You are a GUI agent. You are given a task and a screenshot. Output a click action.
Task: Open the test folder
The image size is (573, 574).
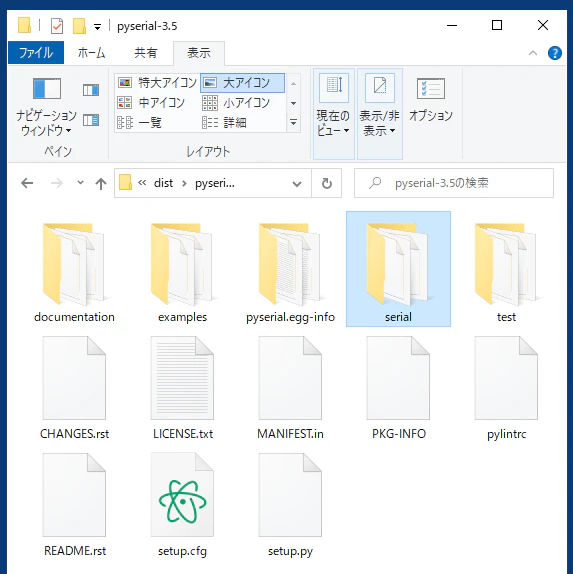506,273
